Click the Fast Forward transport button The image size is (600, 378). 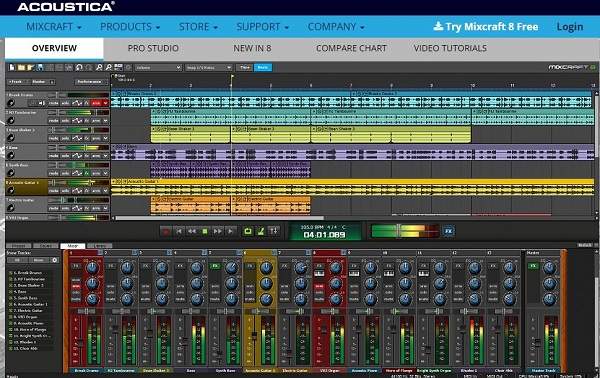[217, 231]
